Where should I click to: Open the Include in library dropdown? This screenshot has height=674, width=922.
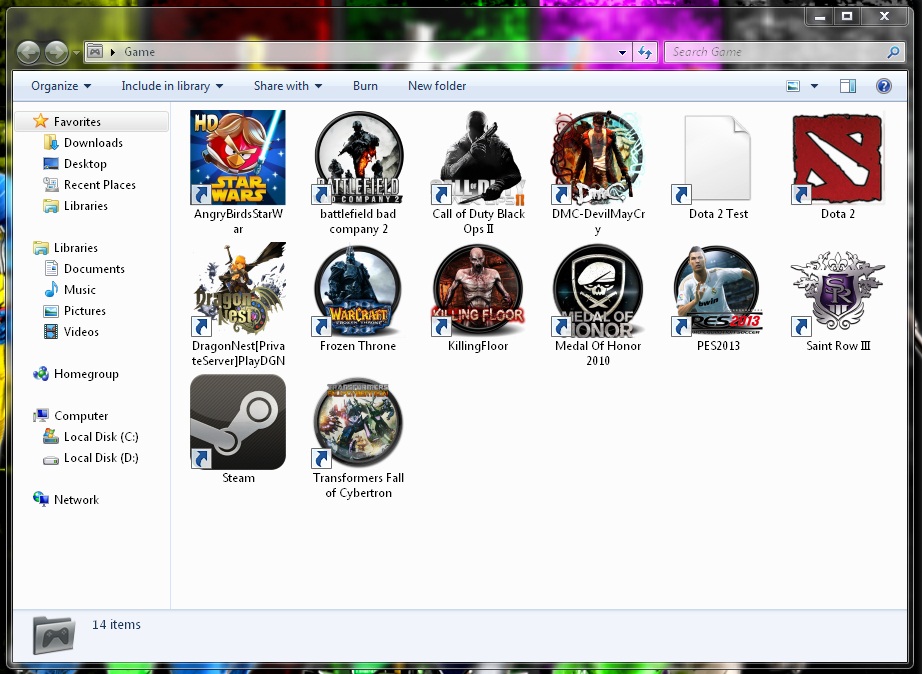[x=172, y=86]
